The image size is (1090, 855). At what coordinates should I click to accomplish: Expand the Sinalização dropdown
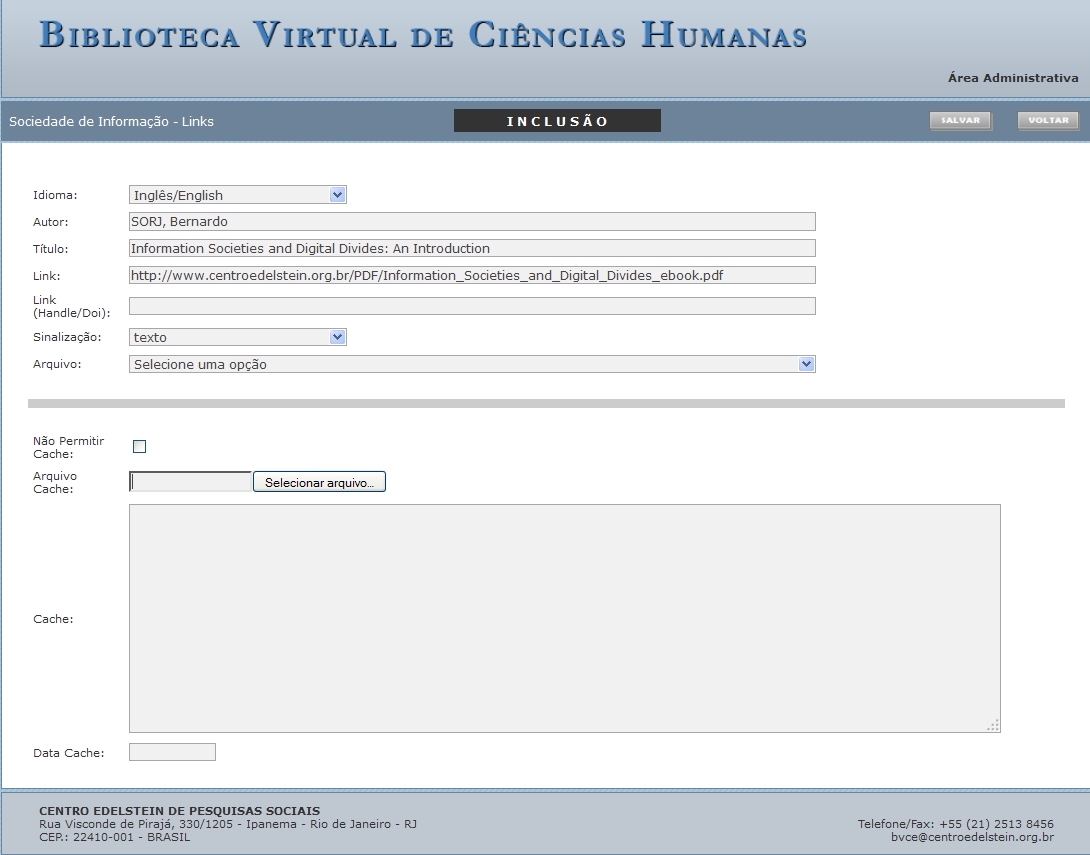[x=237, y=337]
